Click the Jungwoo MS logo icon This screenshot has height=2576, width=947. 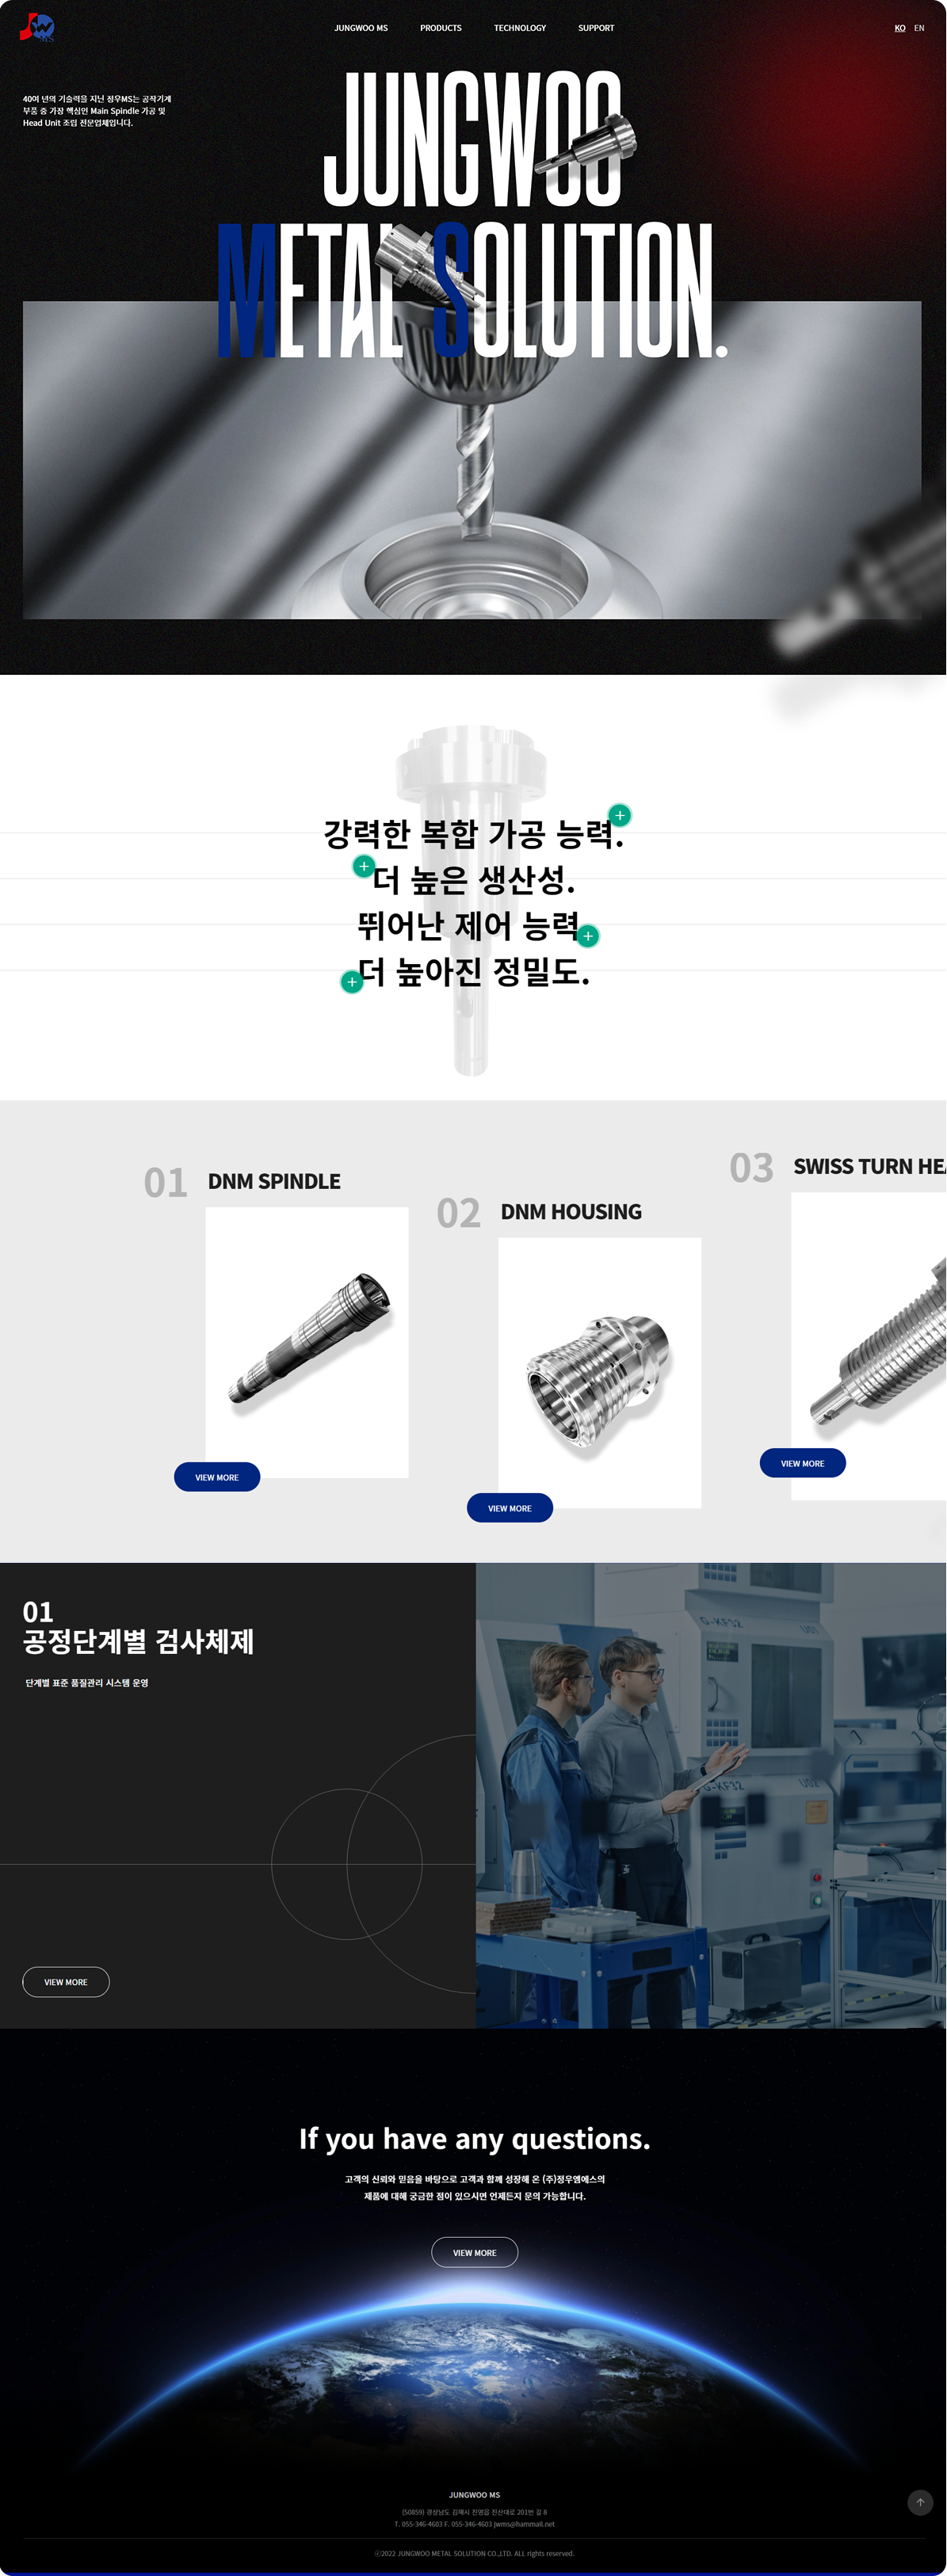pyautogui.click(x=38, y=28)
